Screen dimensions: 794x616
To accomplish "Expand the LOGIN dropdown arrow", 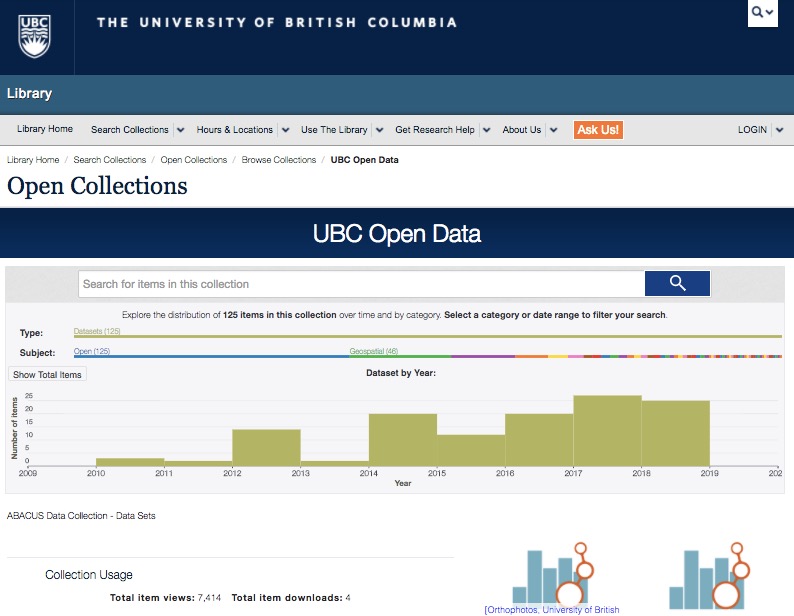I will pyautogui.click(x=779, y=130).
